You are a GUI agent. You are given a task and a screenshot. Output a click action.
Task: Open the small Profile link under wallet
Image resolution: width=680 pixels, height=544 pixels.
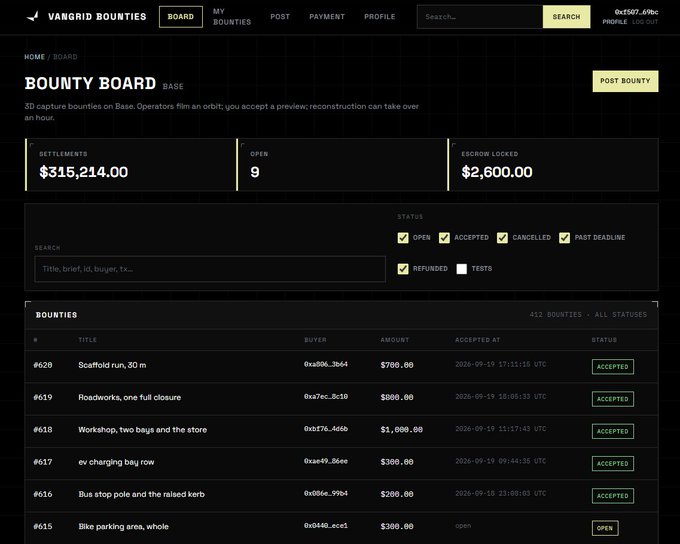click(x=615, y=22)
